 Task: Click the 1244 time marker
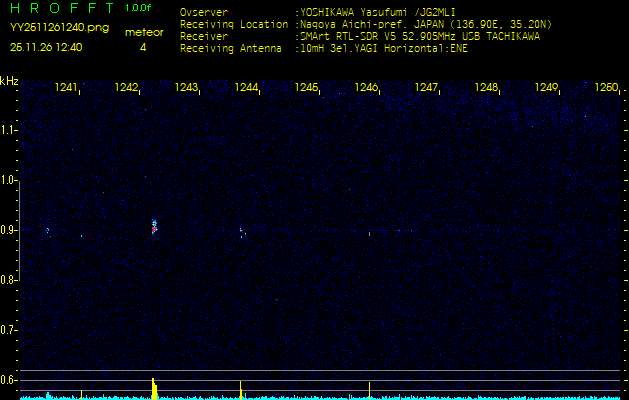[x=247, y=88]
